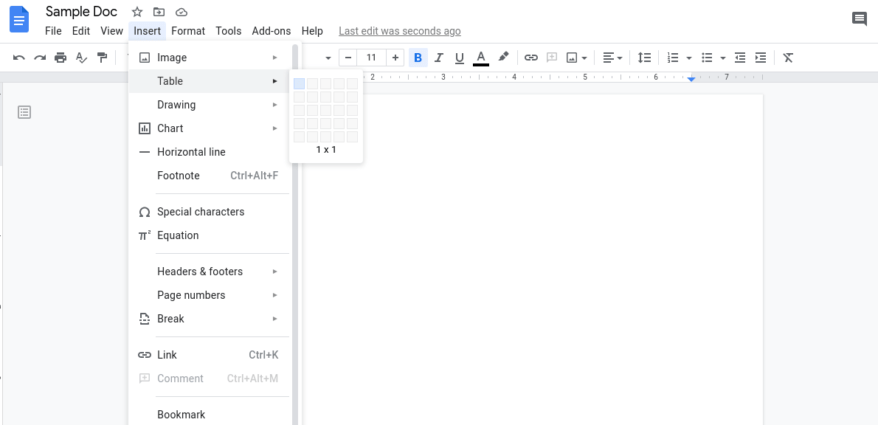This screenshot has height=425, width=878.
Task: Open the highlight color tool
Action: click(x=503, y=57)
